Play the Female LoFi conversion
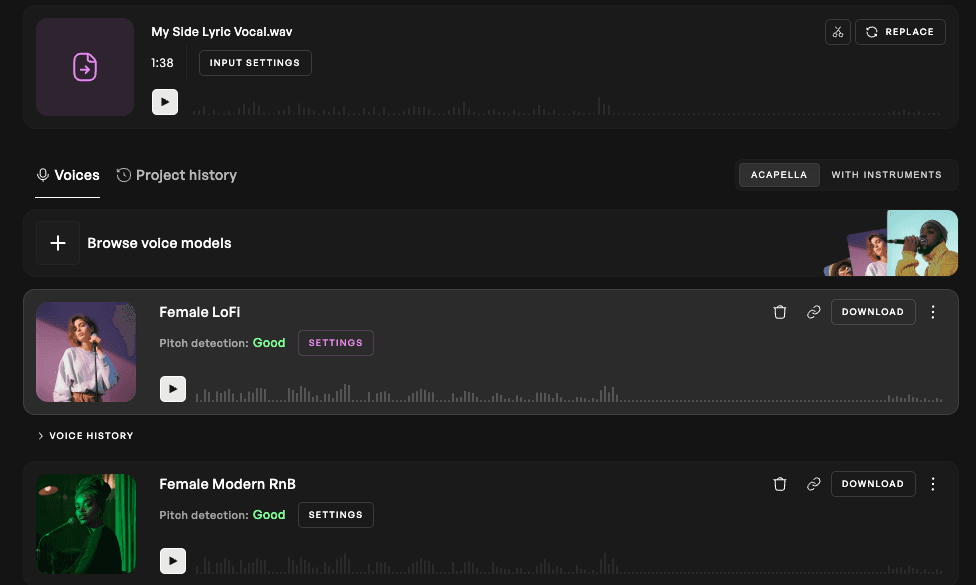 (x=173, y=389)
